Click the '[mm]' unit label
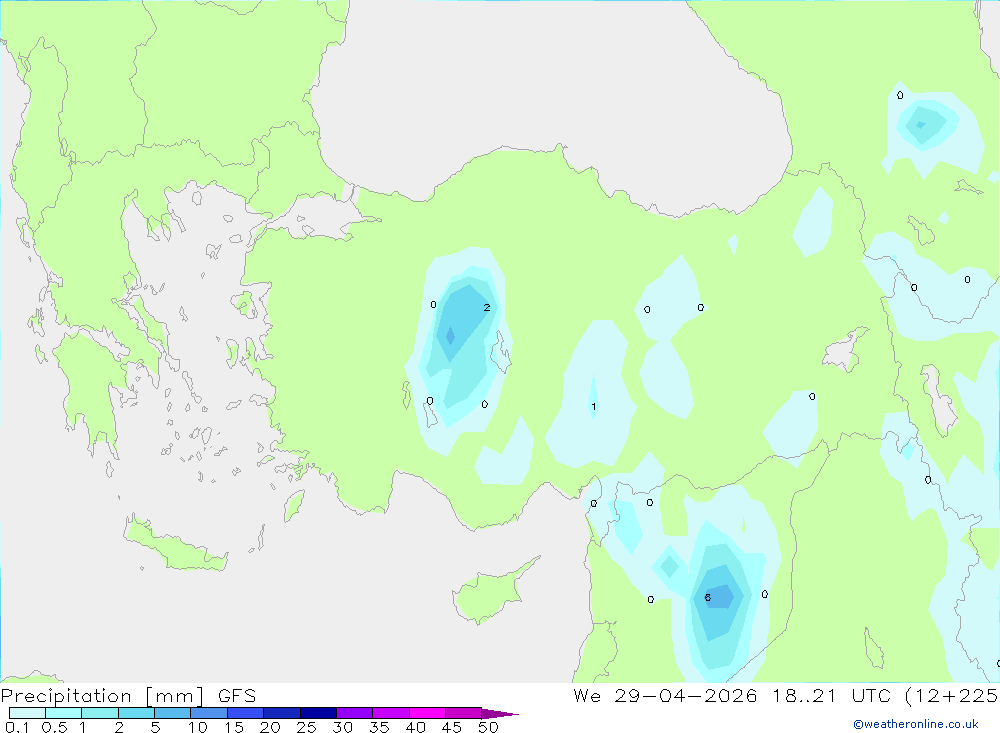Screen dimensions: 1000x733 click(x=175, y=696)
